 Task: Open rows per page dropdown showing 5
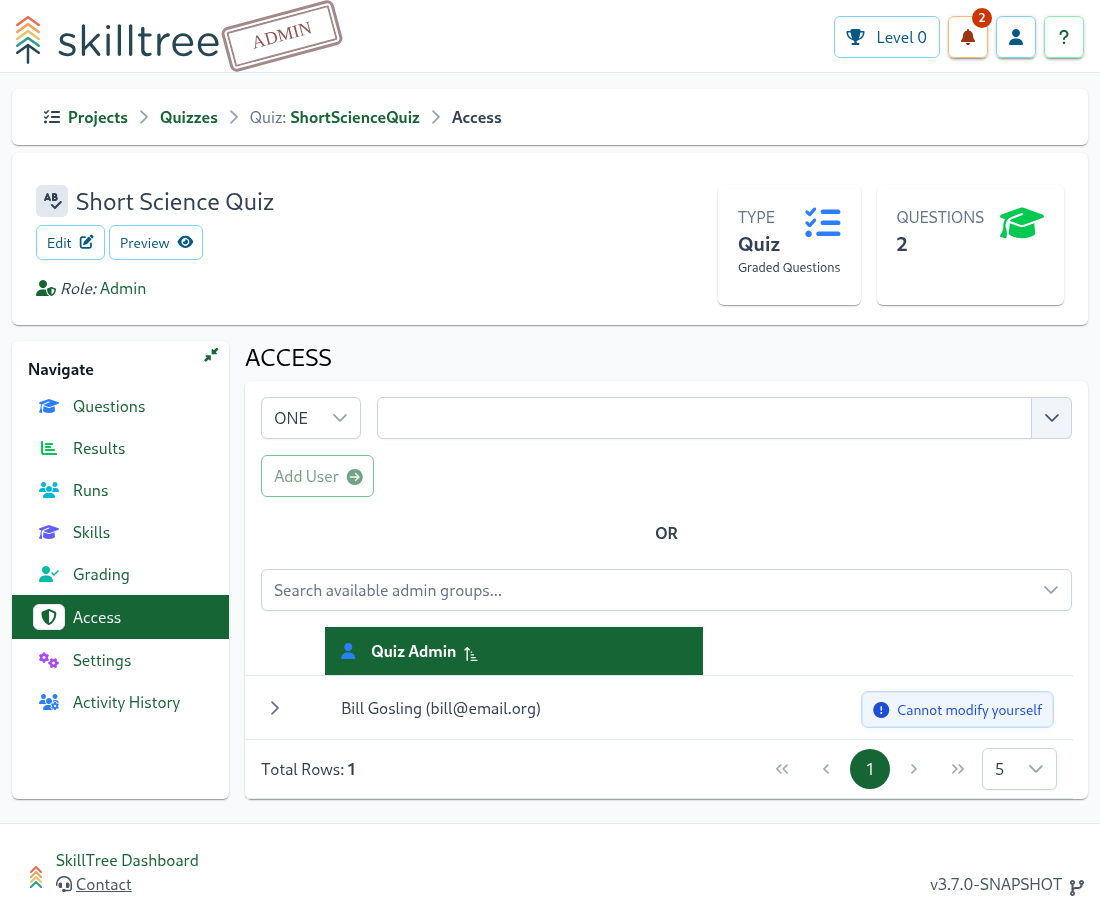tap(1019, 769)
